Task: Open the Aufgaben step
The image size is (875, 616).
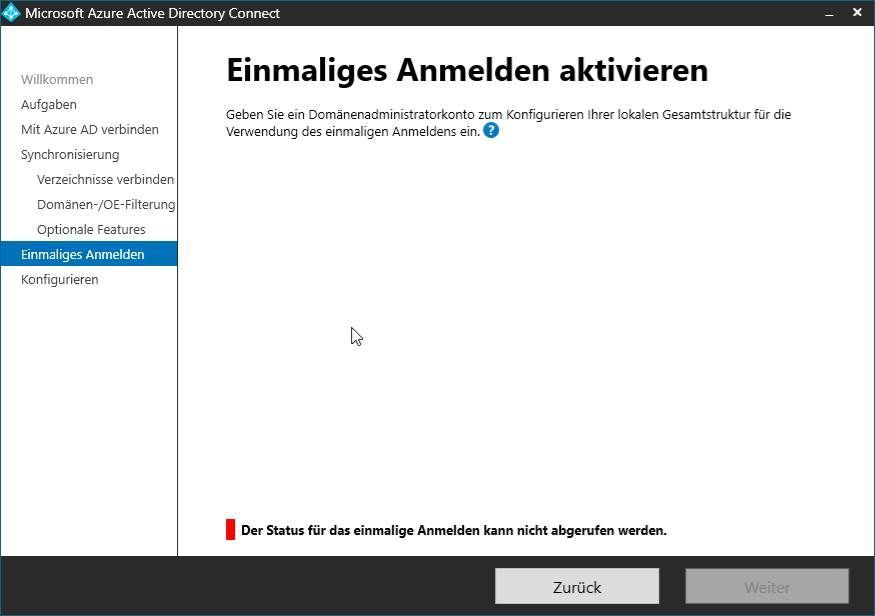Action: 49,105
